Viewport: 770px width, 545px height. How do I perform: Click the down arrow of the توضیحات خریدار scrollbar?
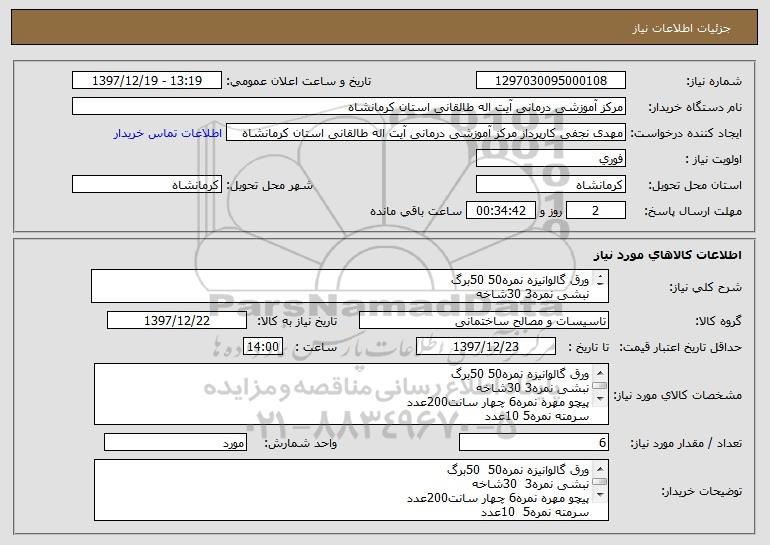click(x=600, y=495)
